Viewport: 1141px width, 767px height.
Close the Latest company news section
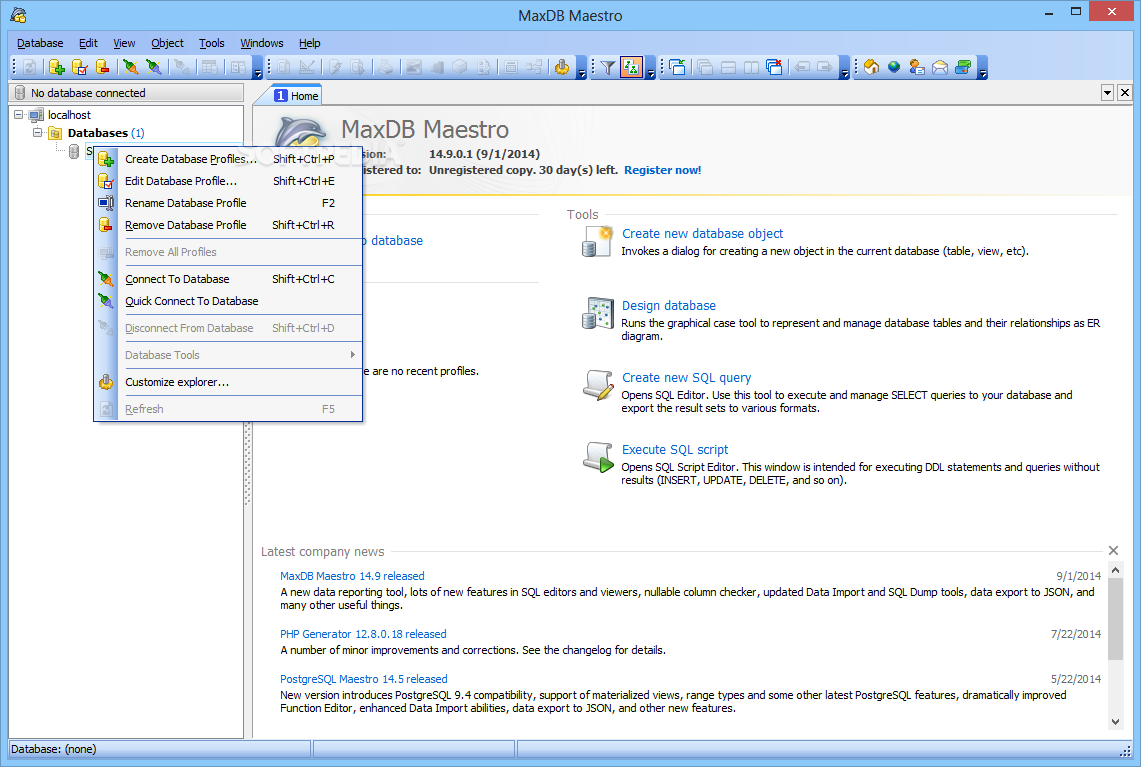tap(1113, 551)
